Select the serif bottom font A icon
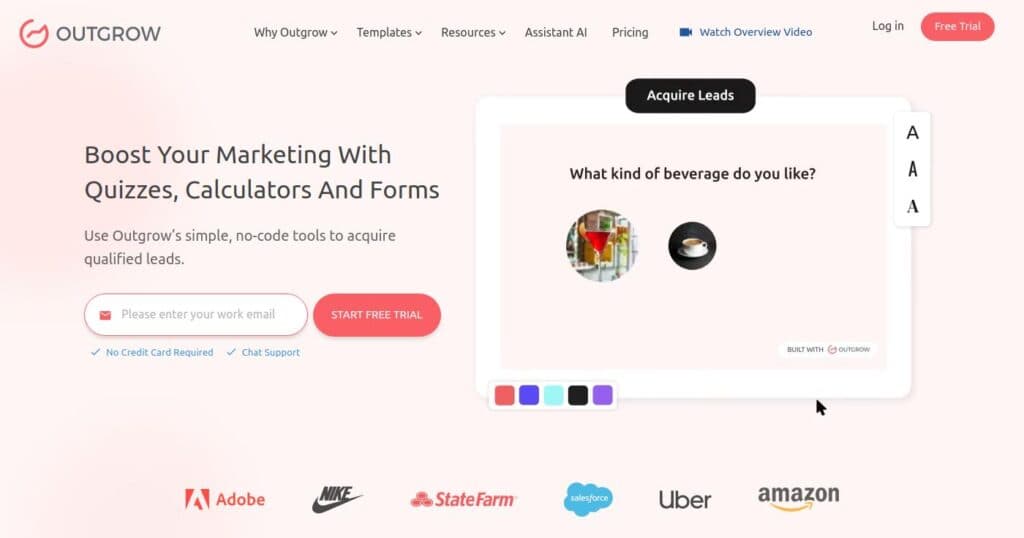Viewport: 1024px width, 538px height. click(x=912, y=206)
